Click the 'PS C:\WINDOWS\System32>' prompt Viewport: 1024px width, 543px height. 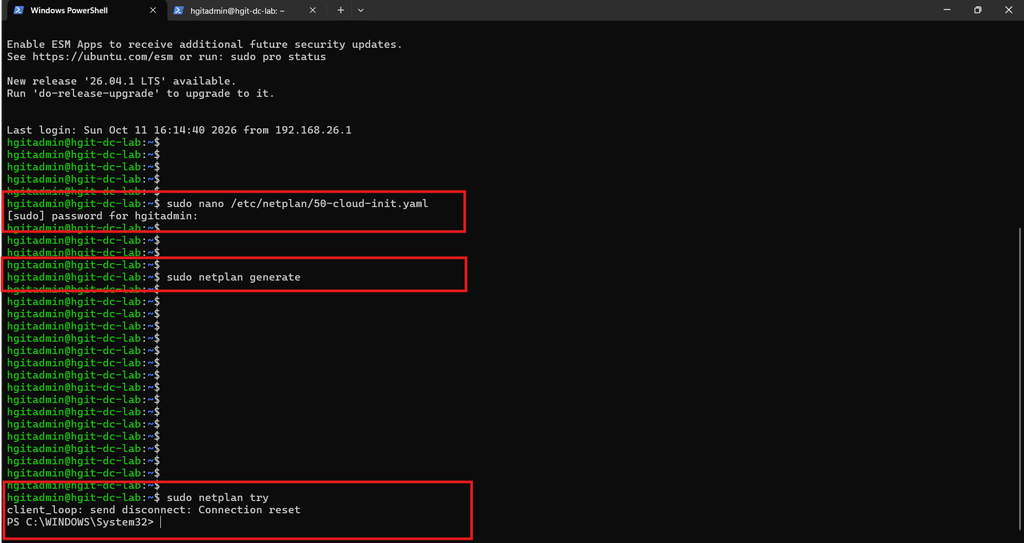80,522
